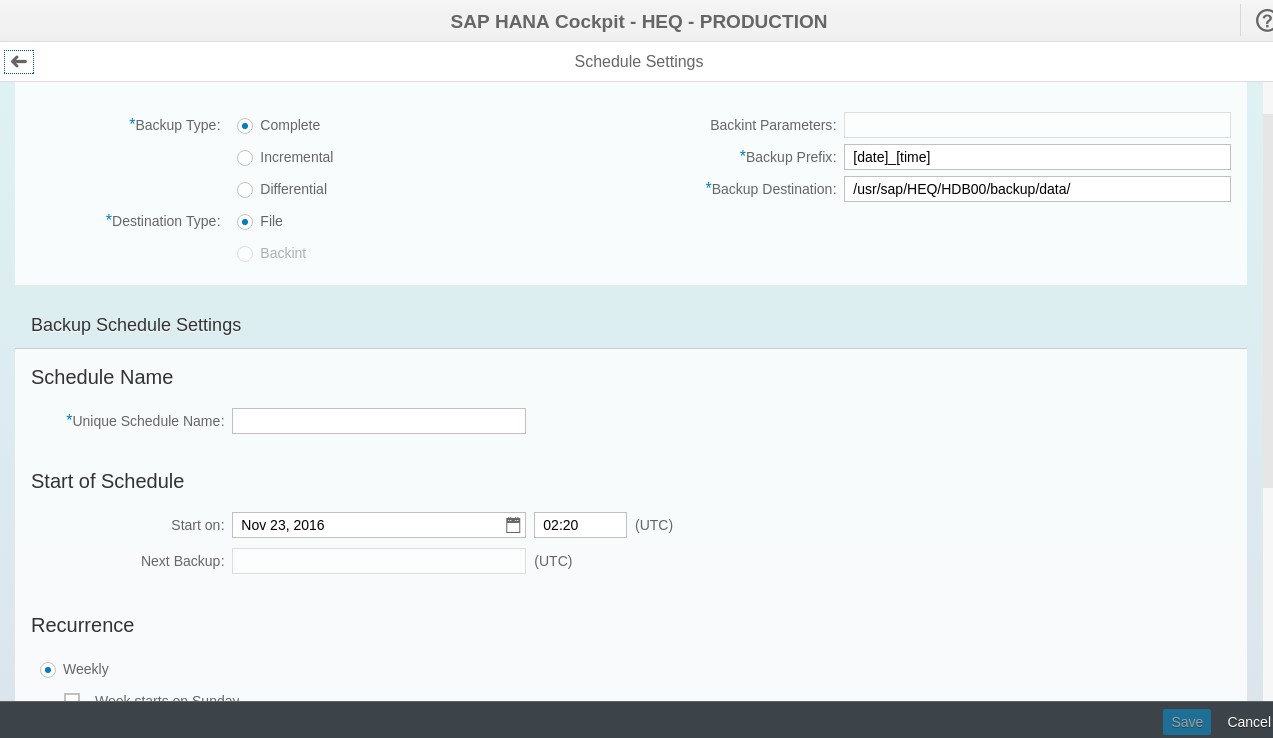Click the Schedule Name heading

pos(102,377)
